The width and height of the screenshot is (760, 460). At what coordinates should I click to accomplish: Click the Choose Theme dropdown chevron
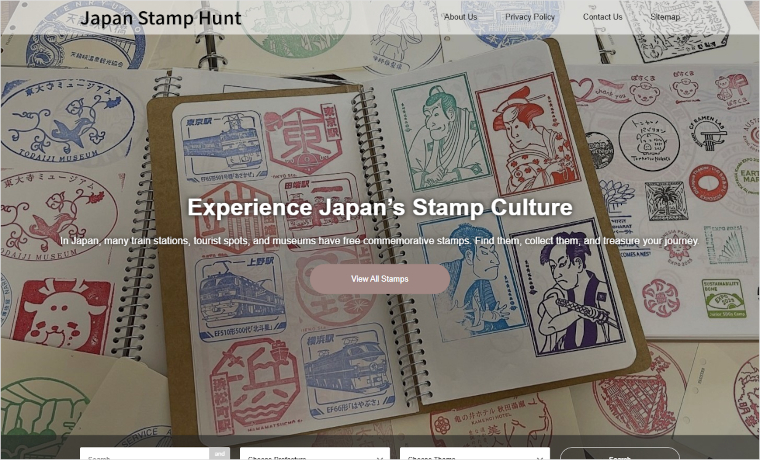539,458
